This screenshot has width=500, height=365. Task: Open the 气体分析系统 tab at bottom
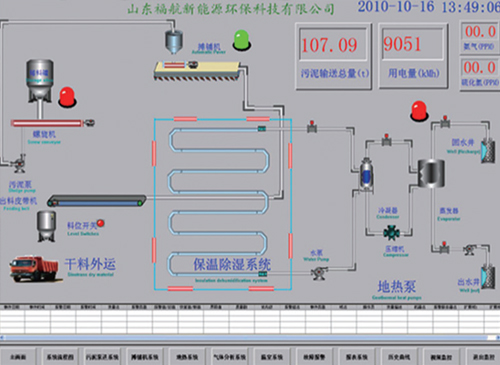229,357
